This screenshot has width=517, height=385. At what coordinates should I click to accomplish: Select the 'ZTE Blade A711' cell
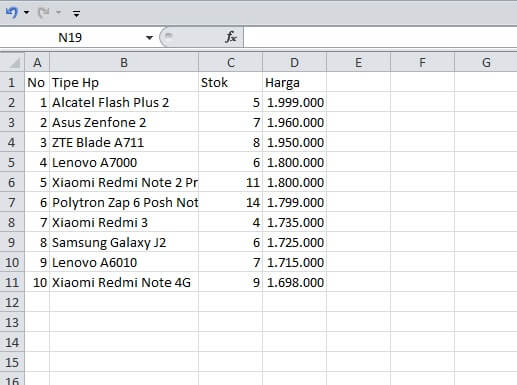click(x=124, y=142)
